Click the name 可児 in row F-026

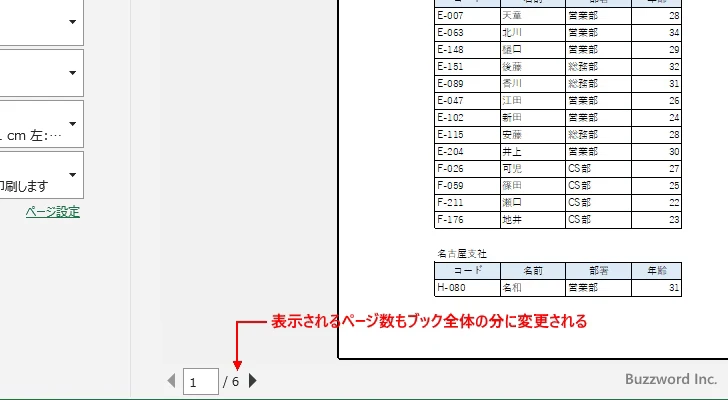coord(512,169)
